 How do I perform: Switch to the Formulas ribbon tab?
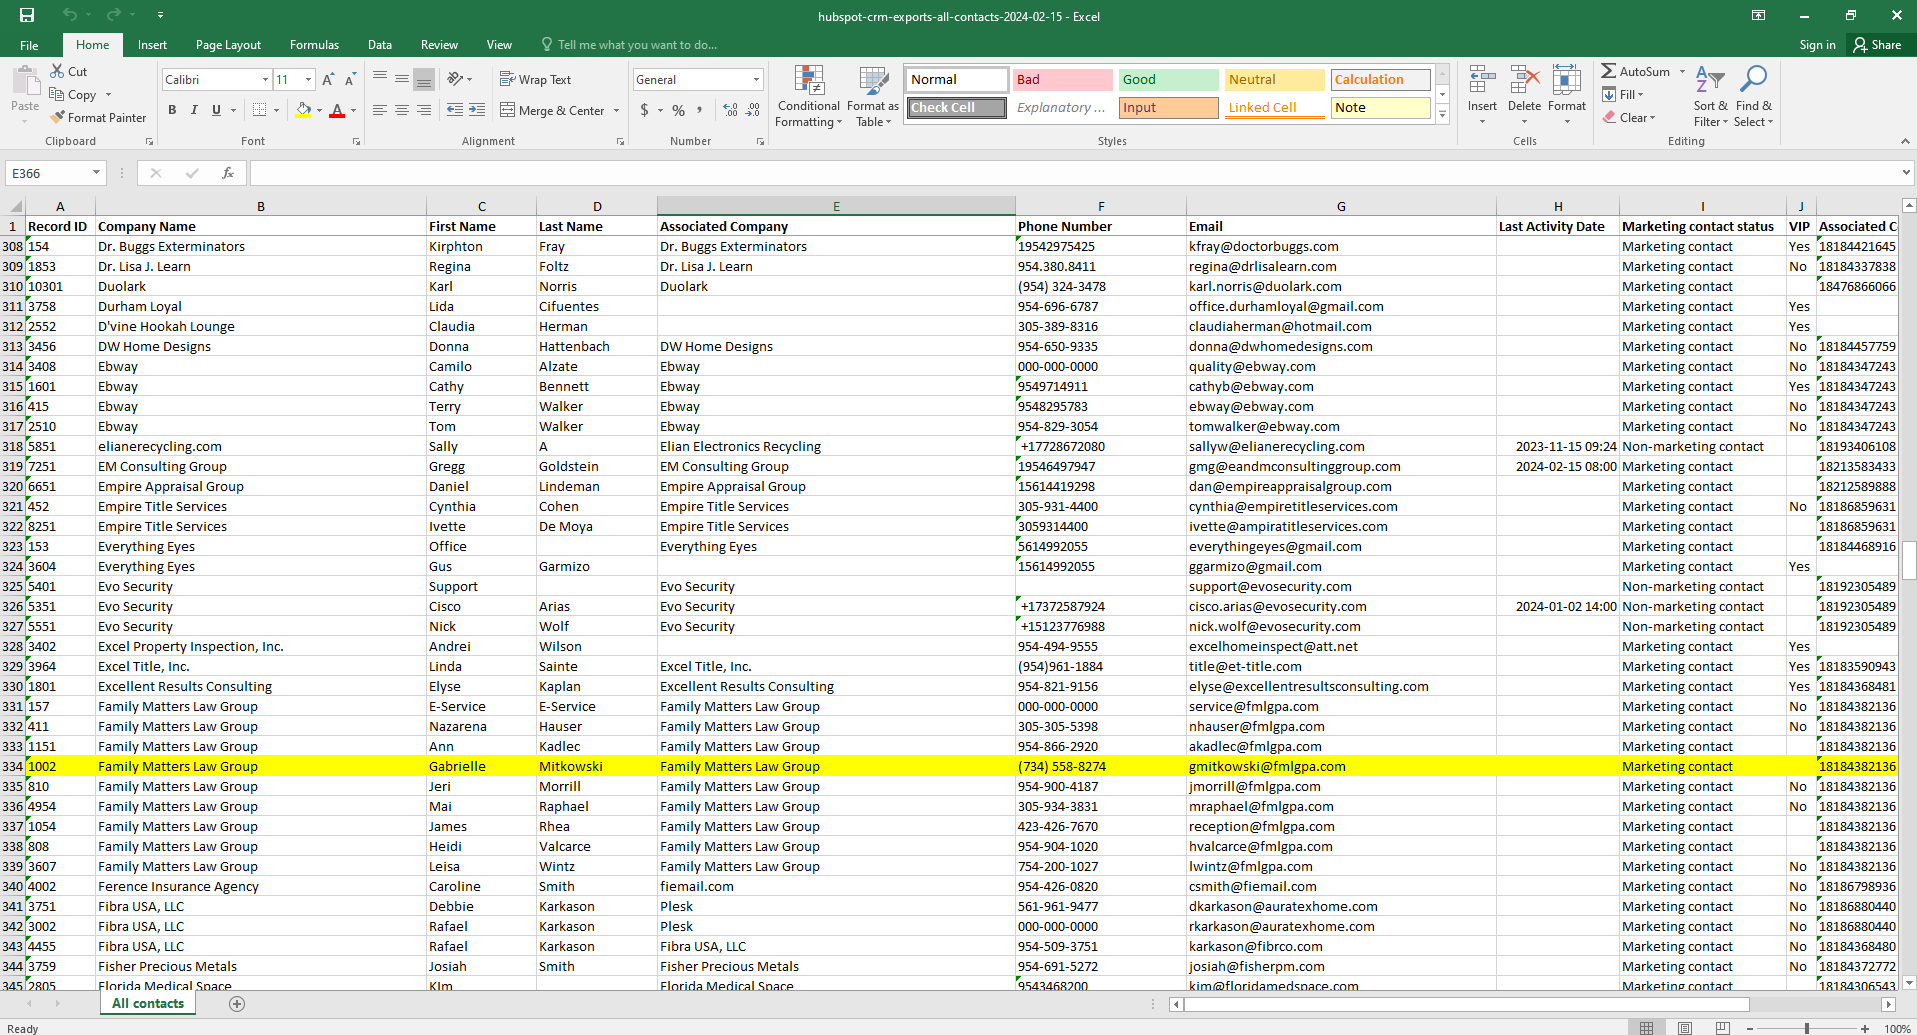(x=314, y=45)
